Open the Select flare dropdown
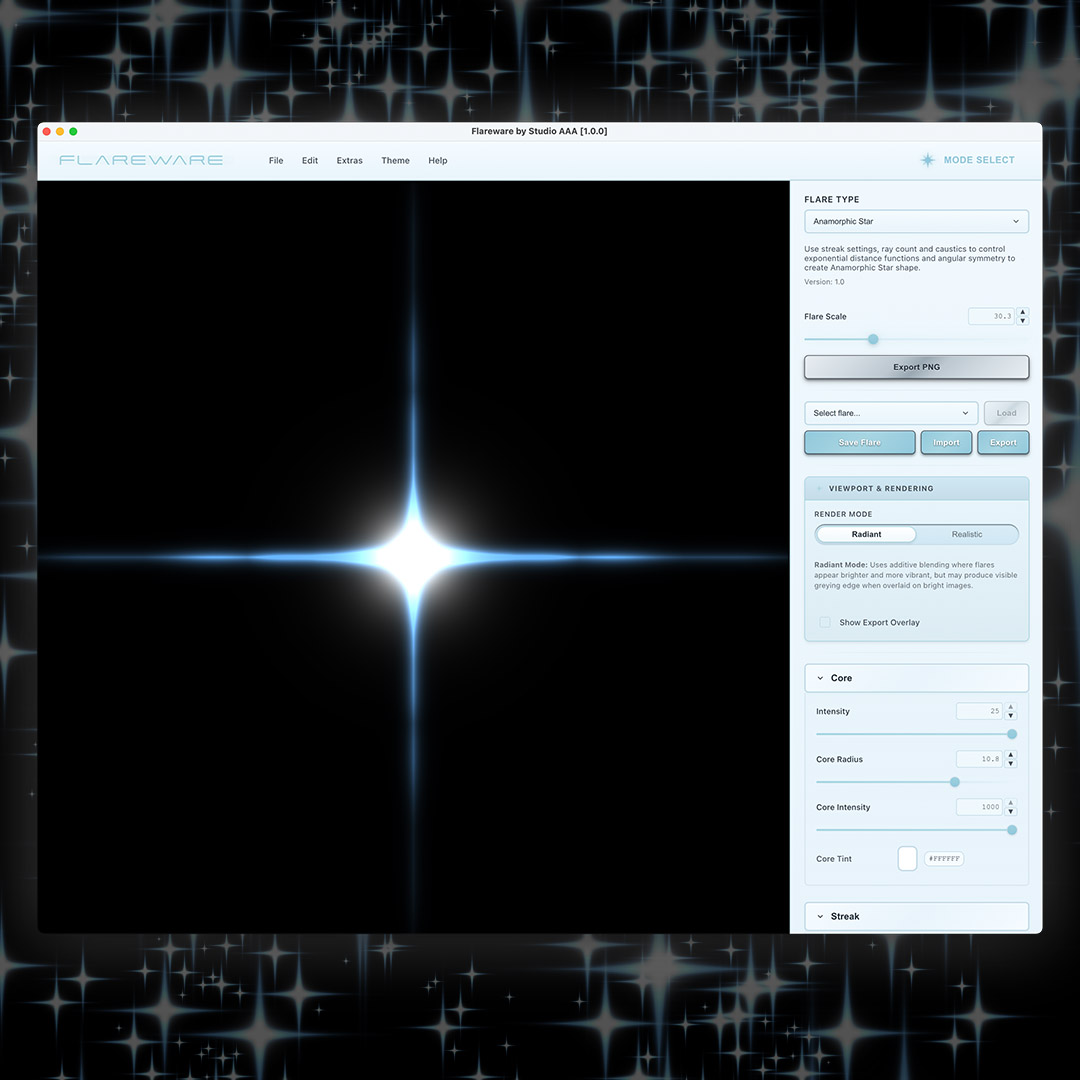Viewport: 1080px width, 1080px height. pyautogui.click(x=891, y=413)
